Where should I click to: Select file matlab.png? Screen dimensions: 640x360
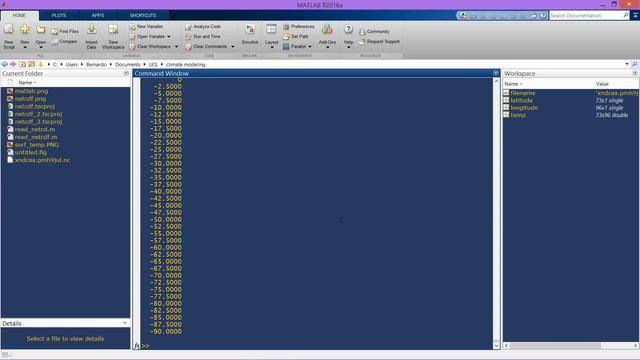coord(31,91)
